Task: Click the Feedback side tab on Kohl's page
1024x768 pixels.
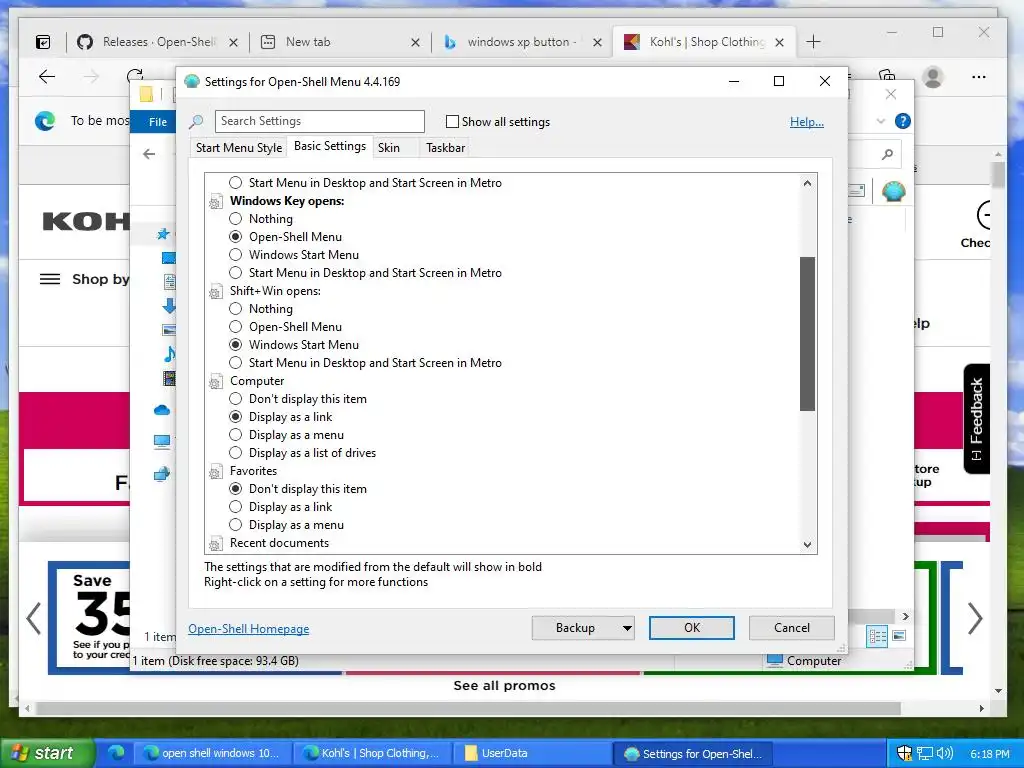Action: pyautogui.click(x=976, y=419)
